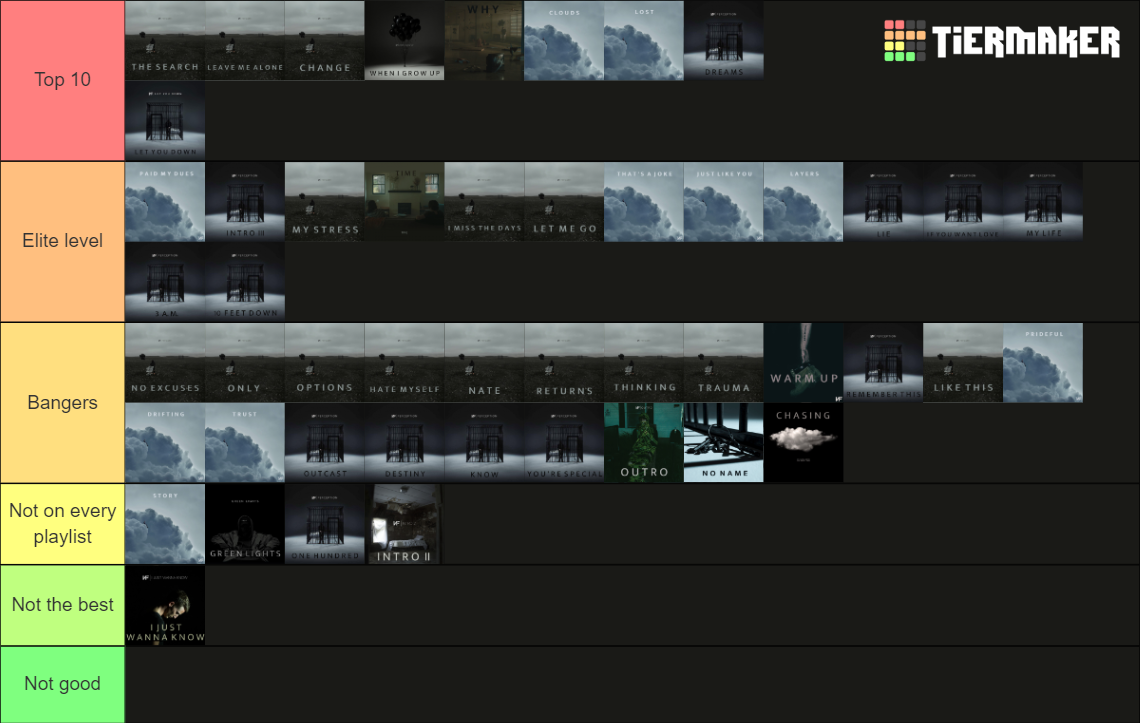
Task: Select the CHASING cloud cover tile
Action: tap(803, 443)
